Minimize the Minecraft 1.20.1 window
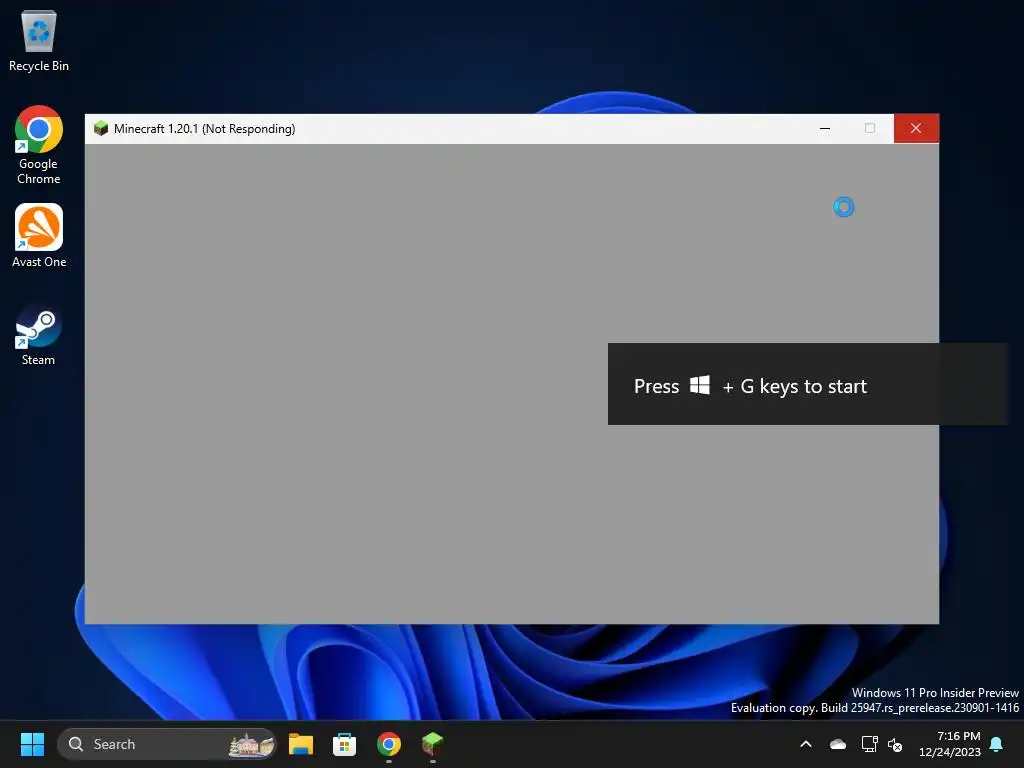Image resolution: width=1024 pixels, height=768 pixels. coord(825,129)
